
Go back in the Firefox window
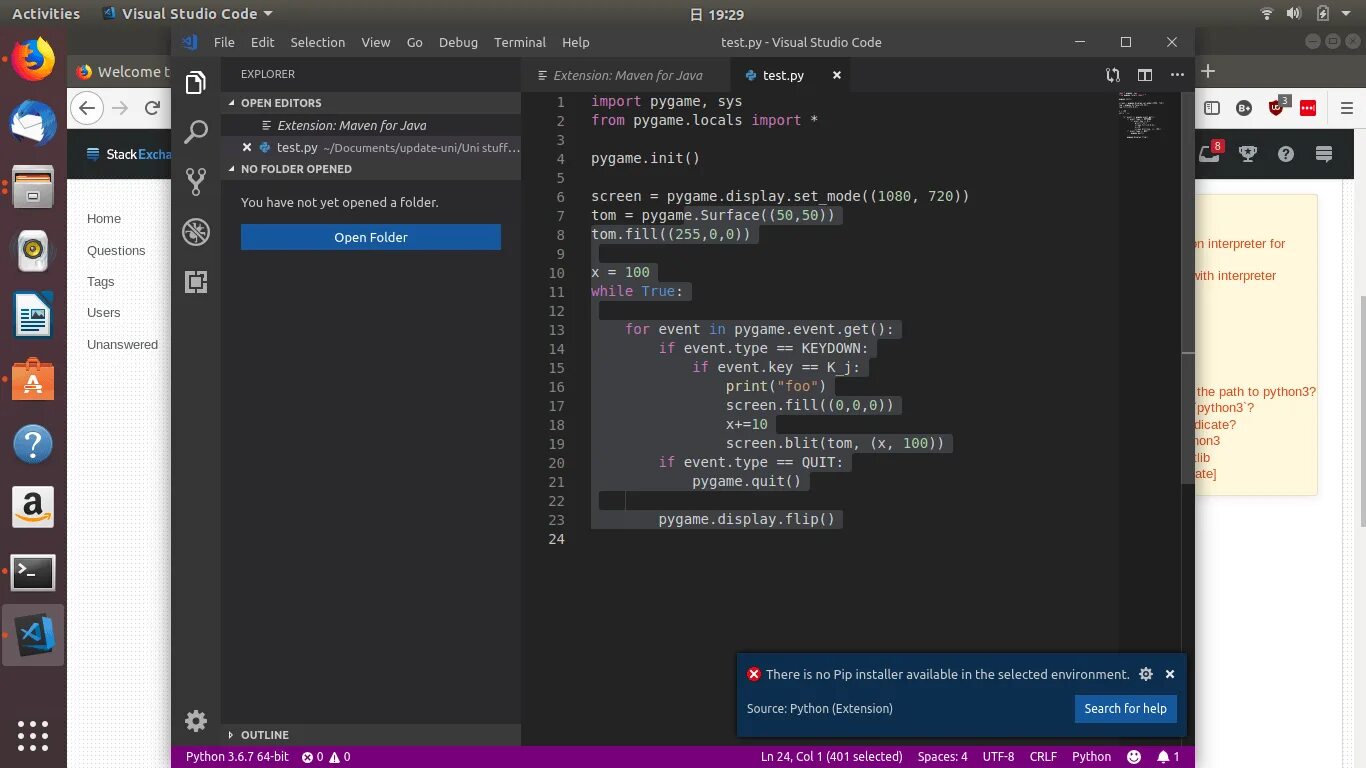tap(87, 108)
